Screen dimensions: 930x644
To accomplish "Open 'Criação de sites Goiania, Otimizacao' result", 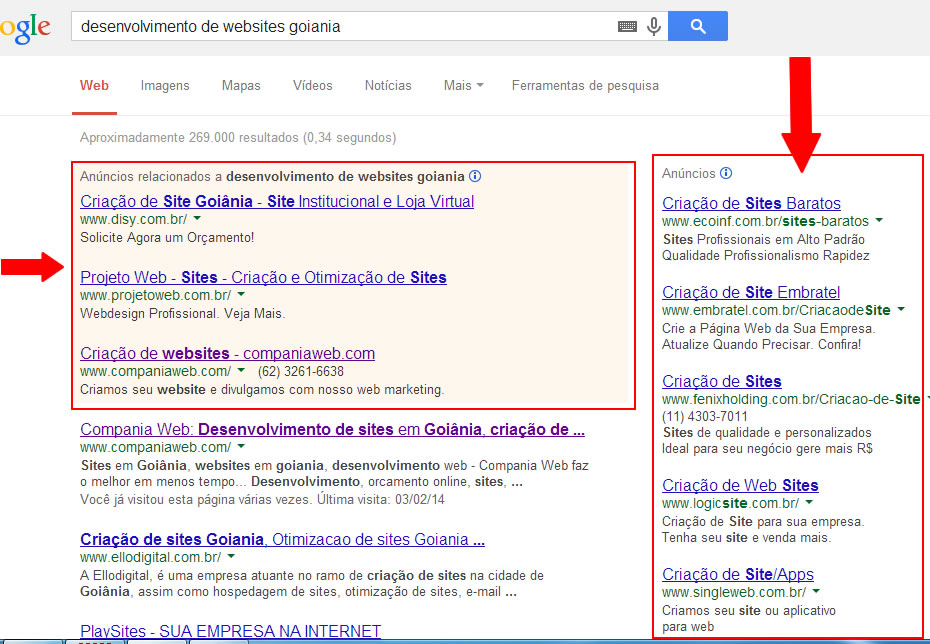I will tap(282, 540).
